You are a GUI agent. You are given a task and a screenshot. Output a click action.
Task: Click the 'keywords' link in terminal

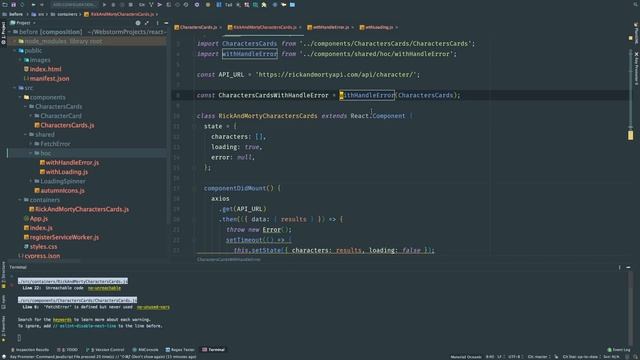62,320
